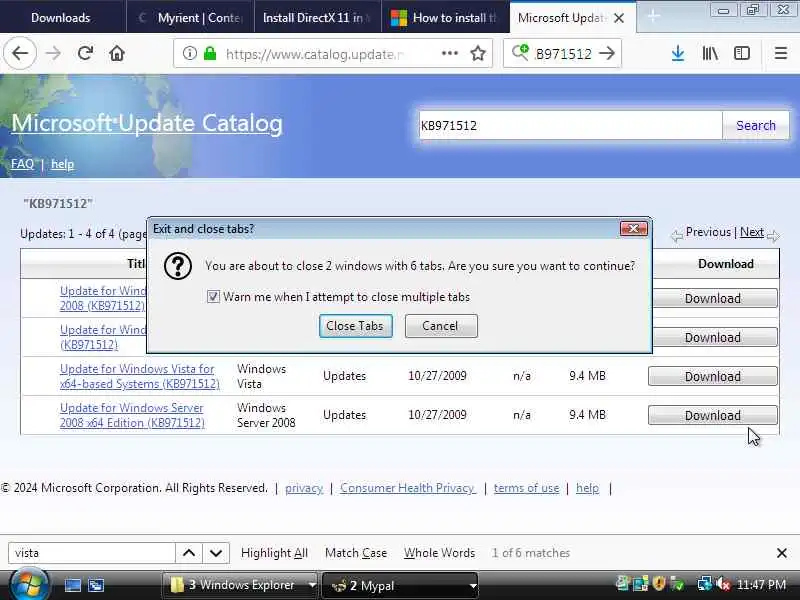Click the browser Back arrow button
800x600 pixels.
(20, 53)
